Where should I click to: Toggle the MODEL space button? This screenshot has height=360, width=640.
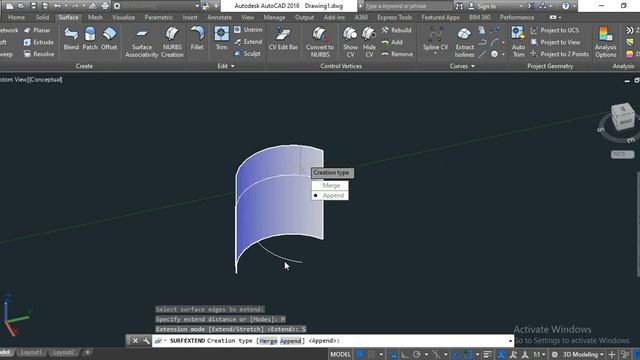(340, 355)
